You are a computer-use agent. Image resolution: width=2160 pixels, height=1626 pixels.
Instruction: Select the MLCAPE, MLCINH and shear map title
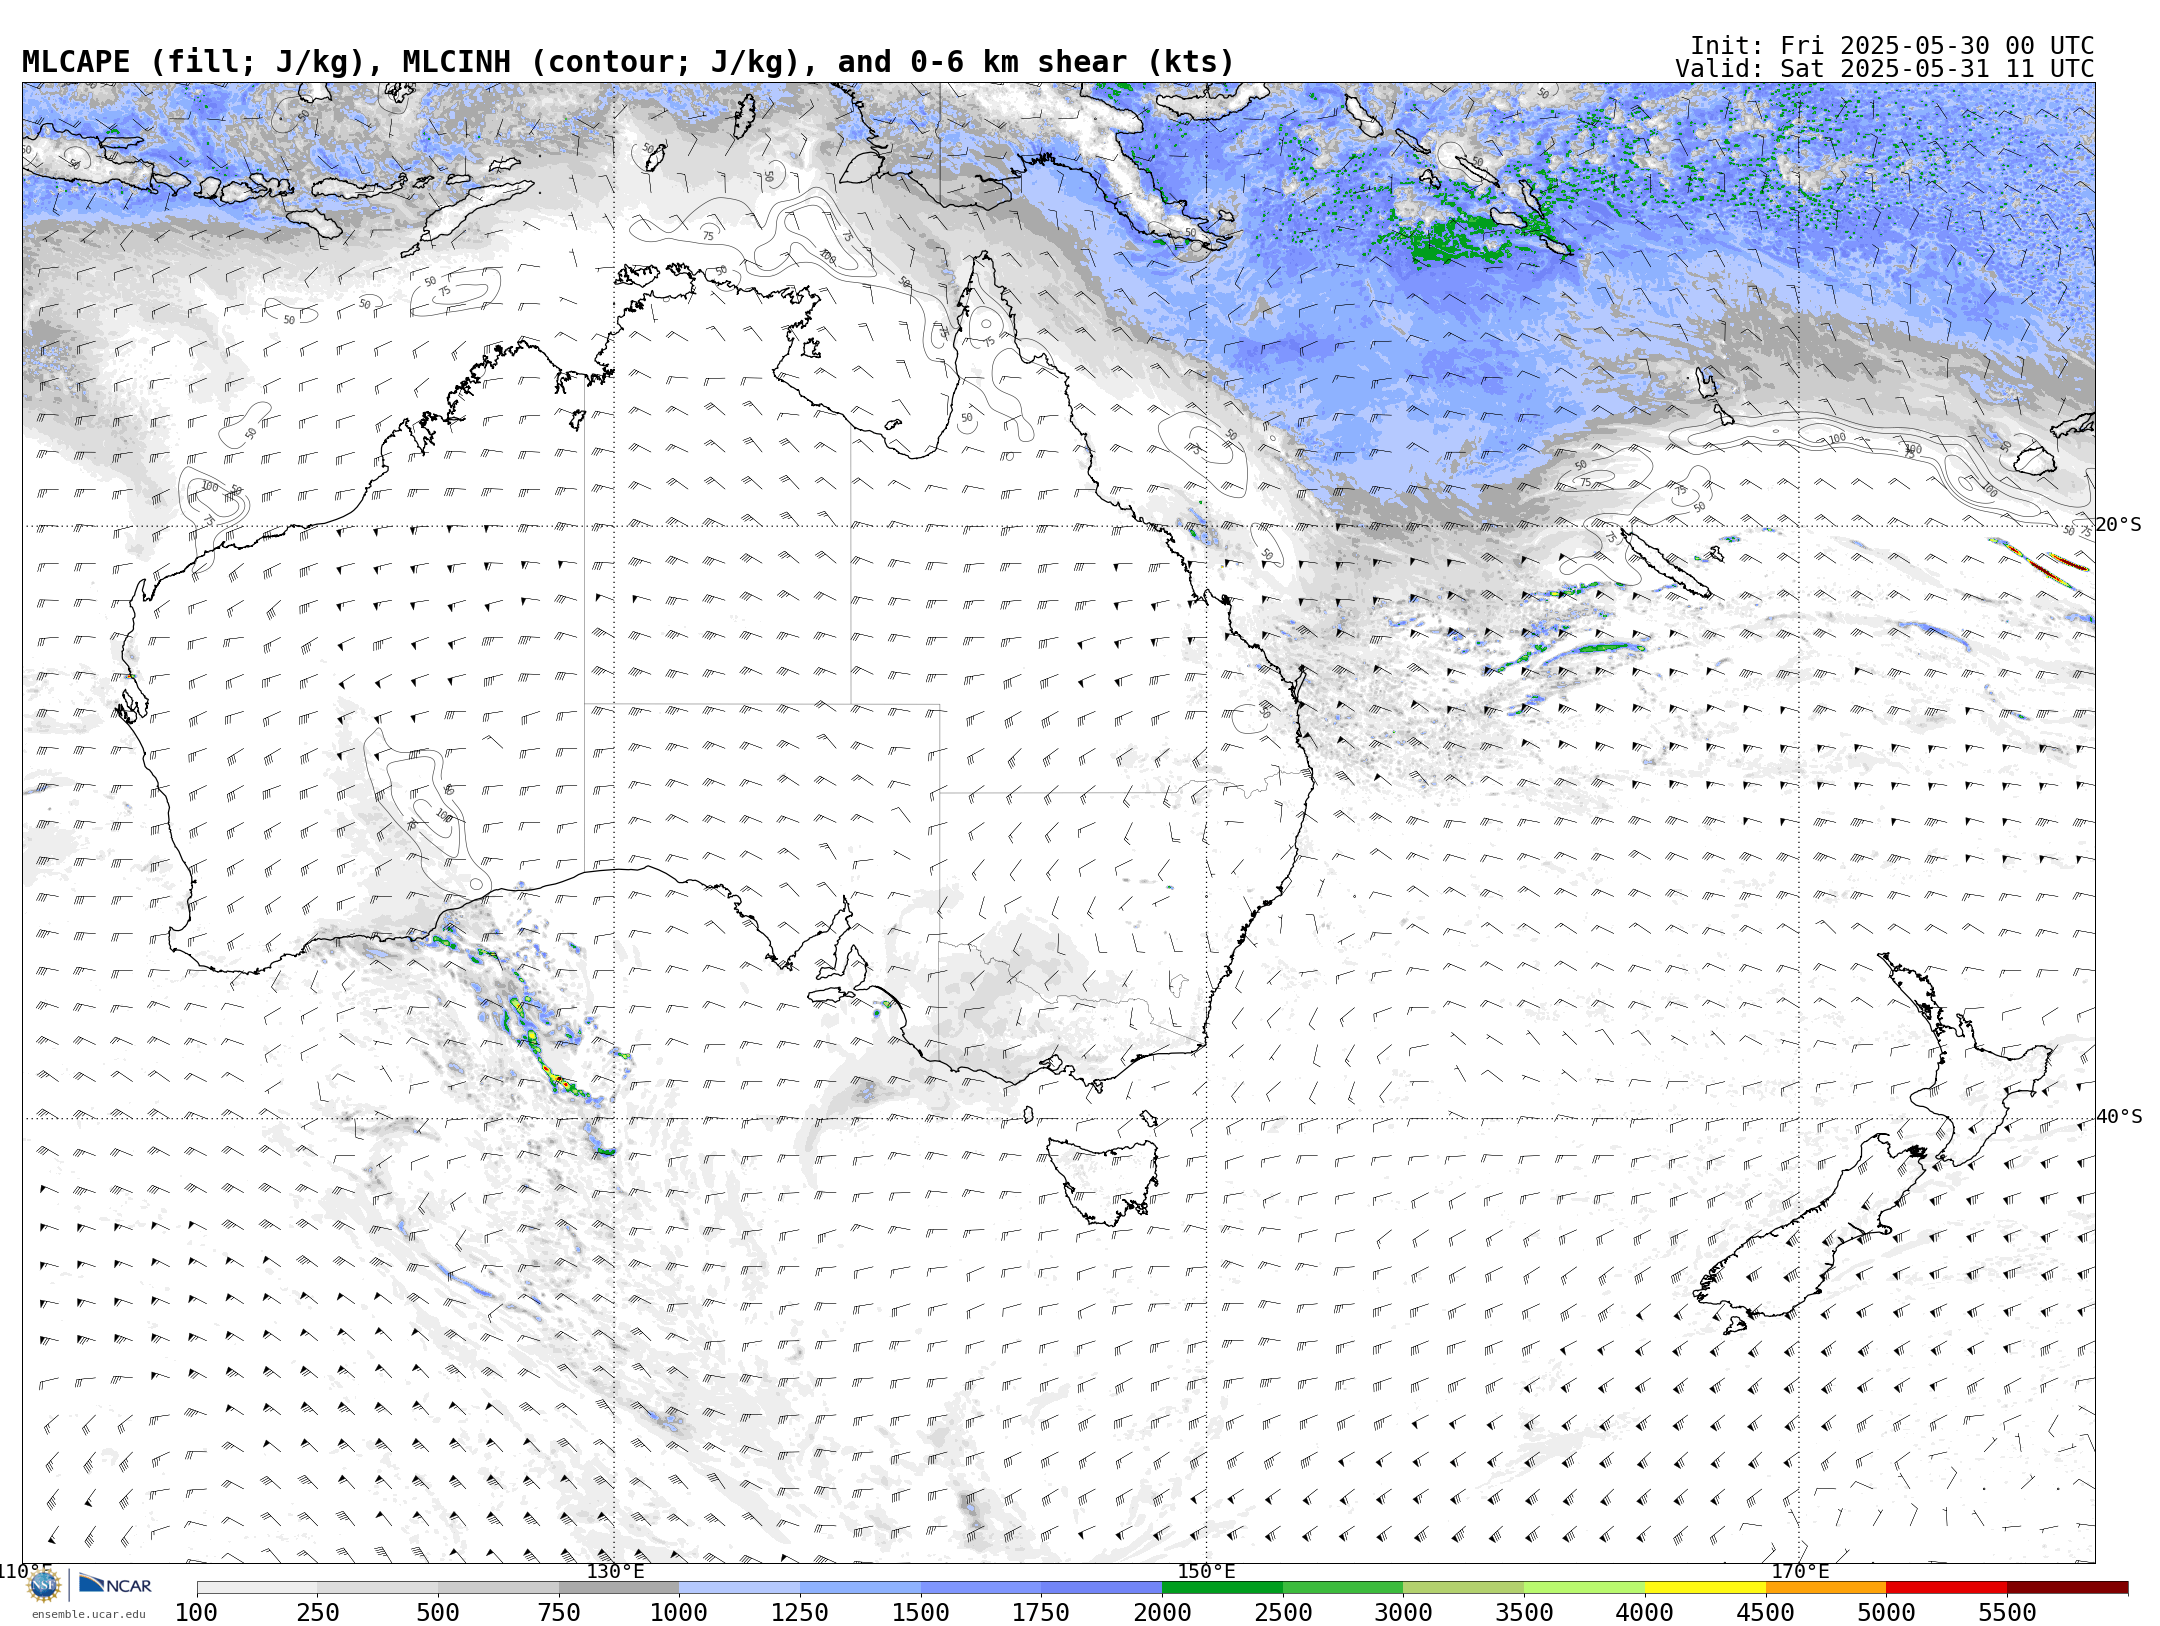[628, 62]
